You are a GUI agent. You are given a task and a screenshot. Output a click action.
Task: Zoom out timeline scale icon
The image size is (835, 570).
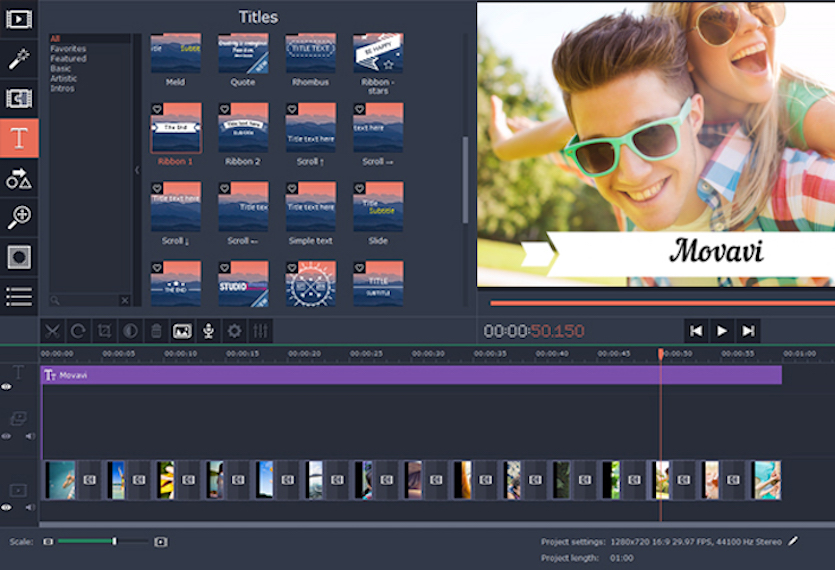(48, 542)
